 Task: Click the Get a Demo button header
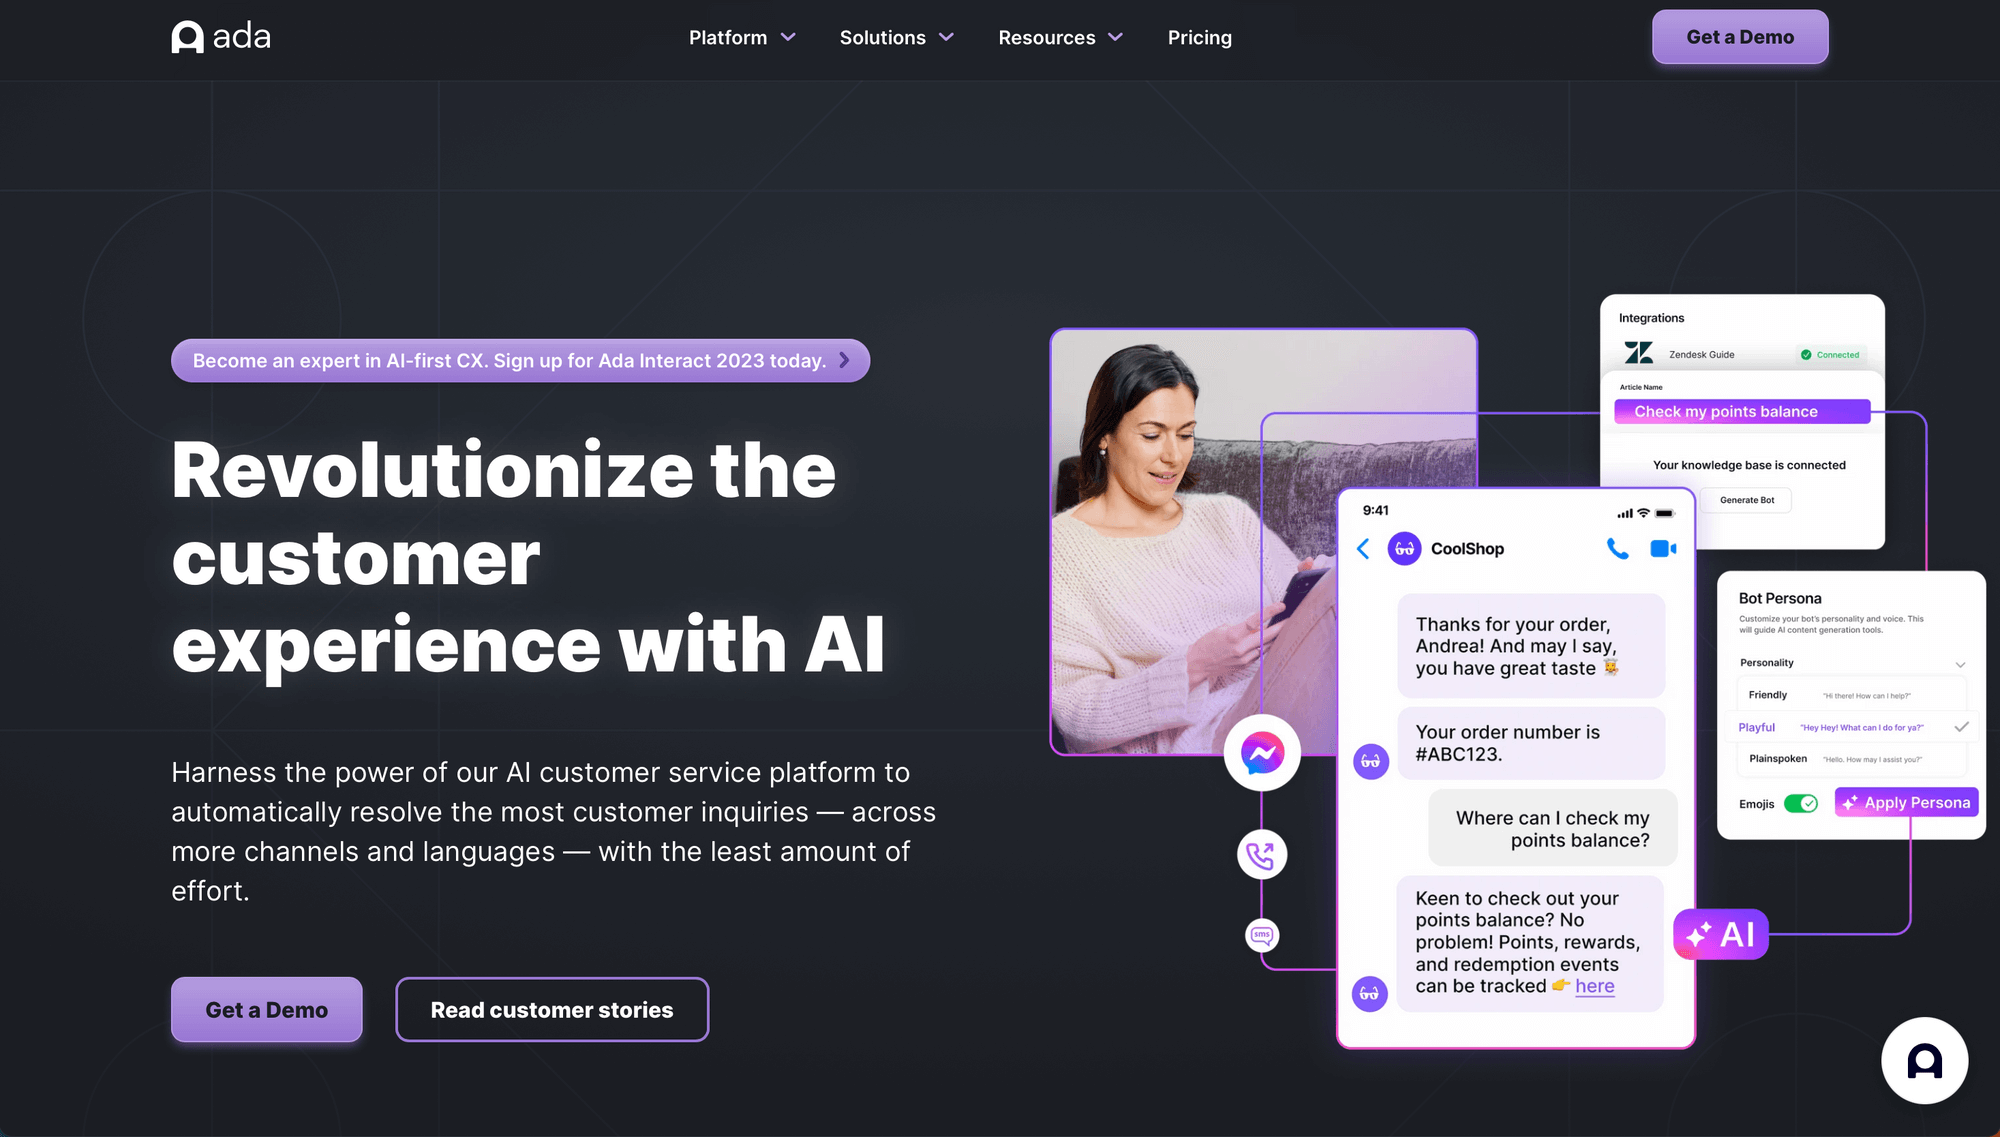pos(1739,37)
